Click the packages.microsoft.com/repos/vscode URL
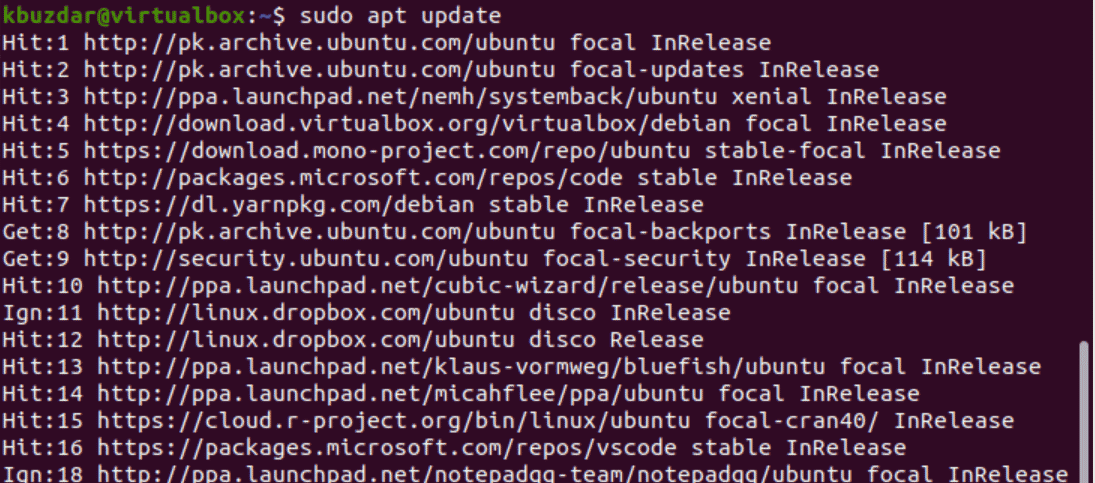Screen dimensions: 1095x483 tap(387, 448)
